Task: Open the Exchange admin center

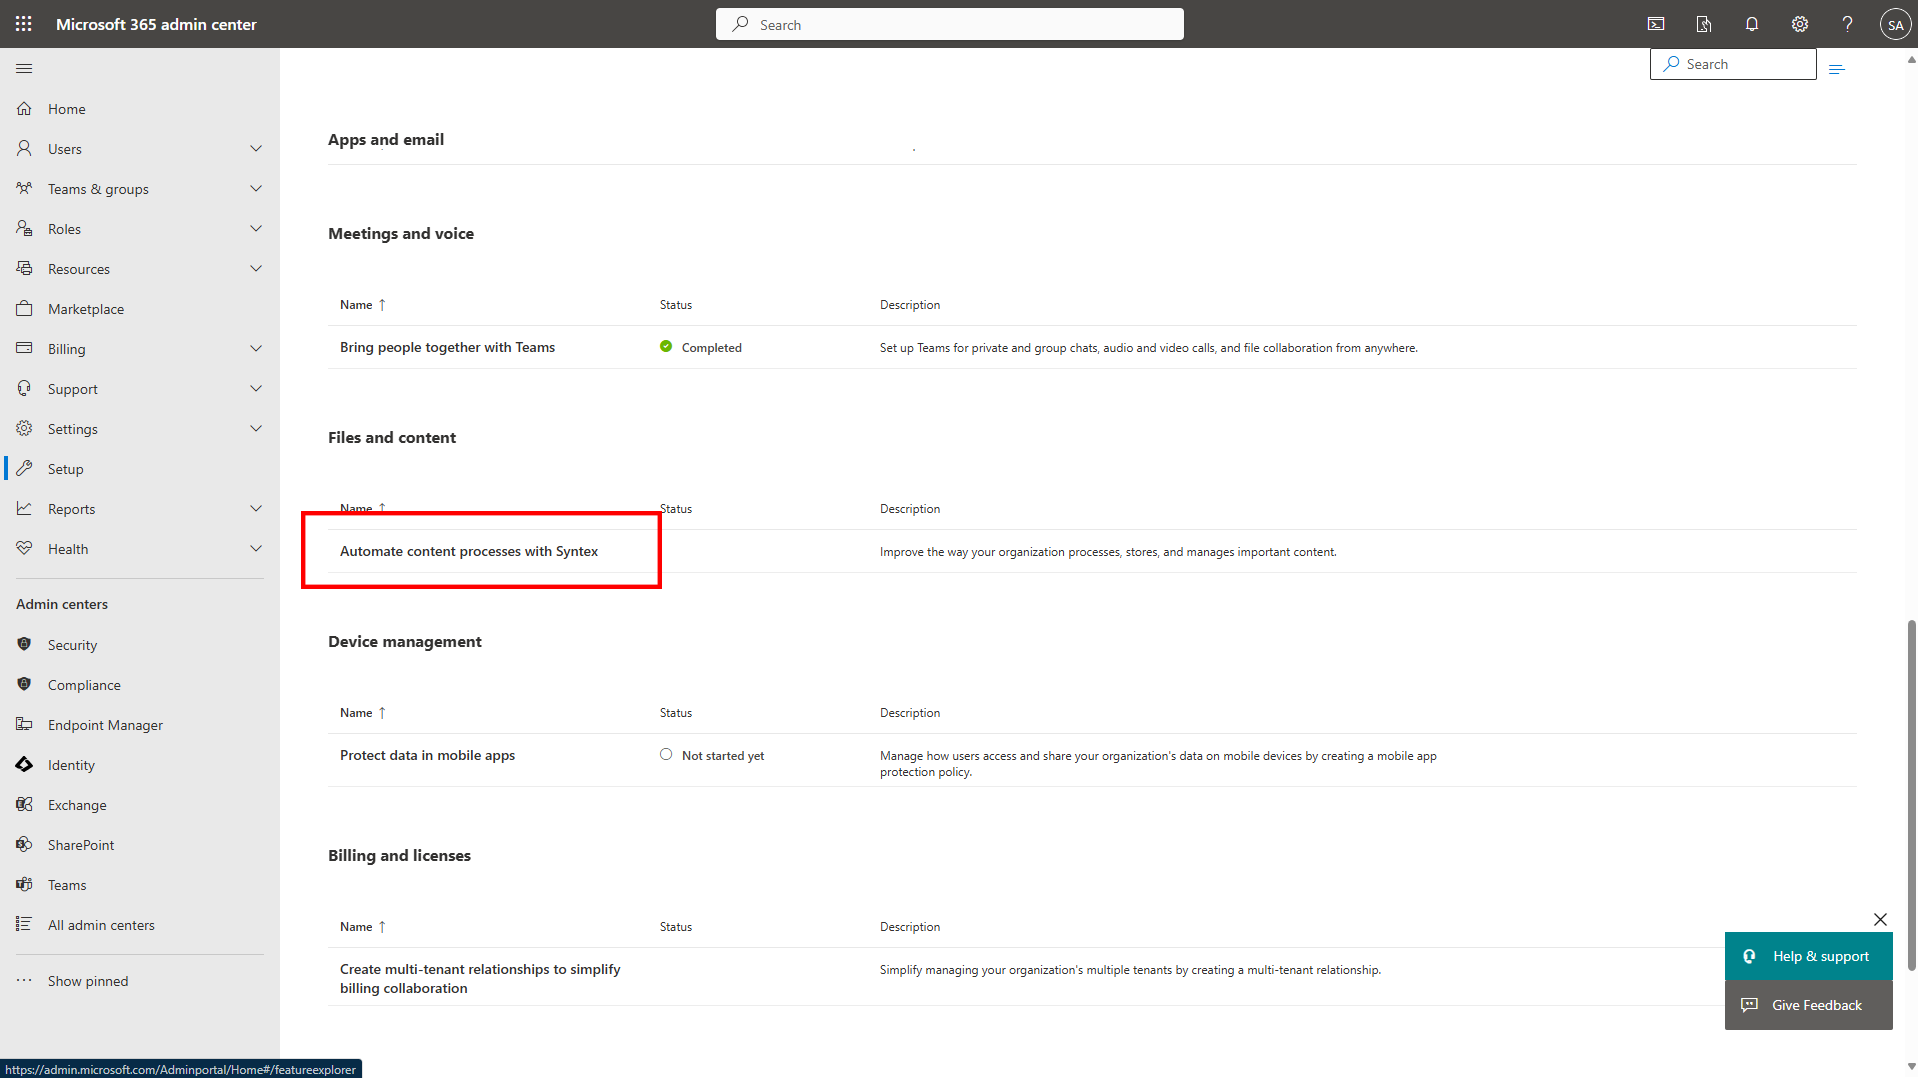Action: (x=77, y=804)
